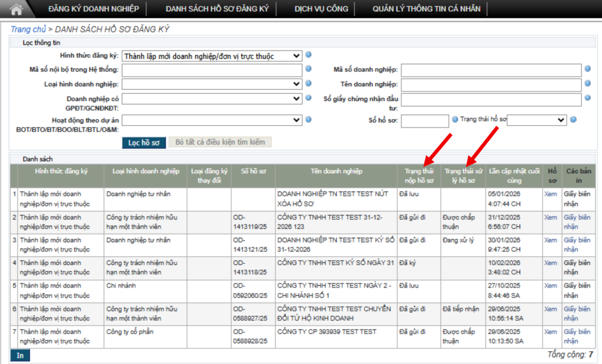
Task: Focus the Tên doanh nghiệp input
Action: pyautogui.click(x=491, y=85)
